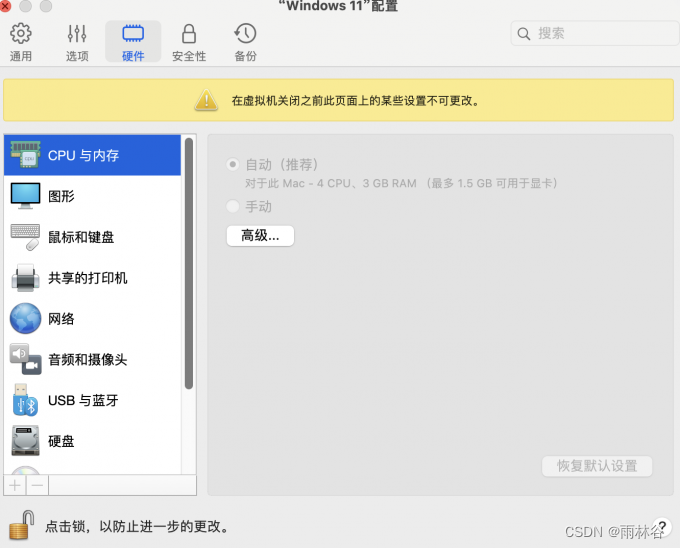
Task: Open 共享的打印机 settings
Action: (92, 278)
